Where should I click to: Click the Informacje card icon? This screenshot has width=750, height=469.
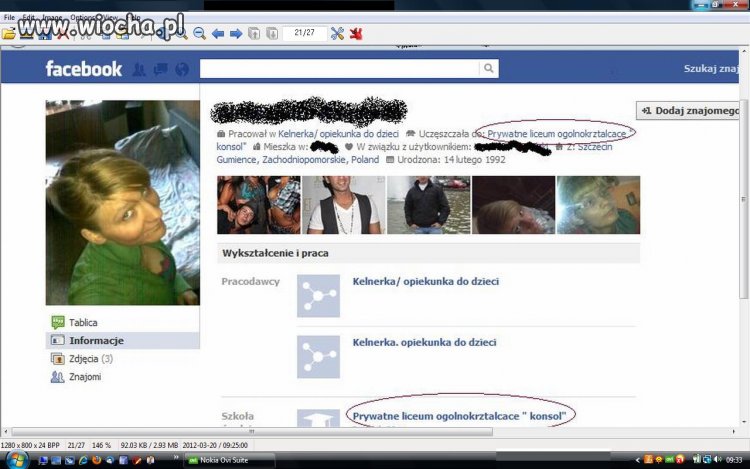[x=58, y=340]
